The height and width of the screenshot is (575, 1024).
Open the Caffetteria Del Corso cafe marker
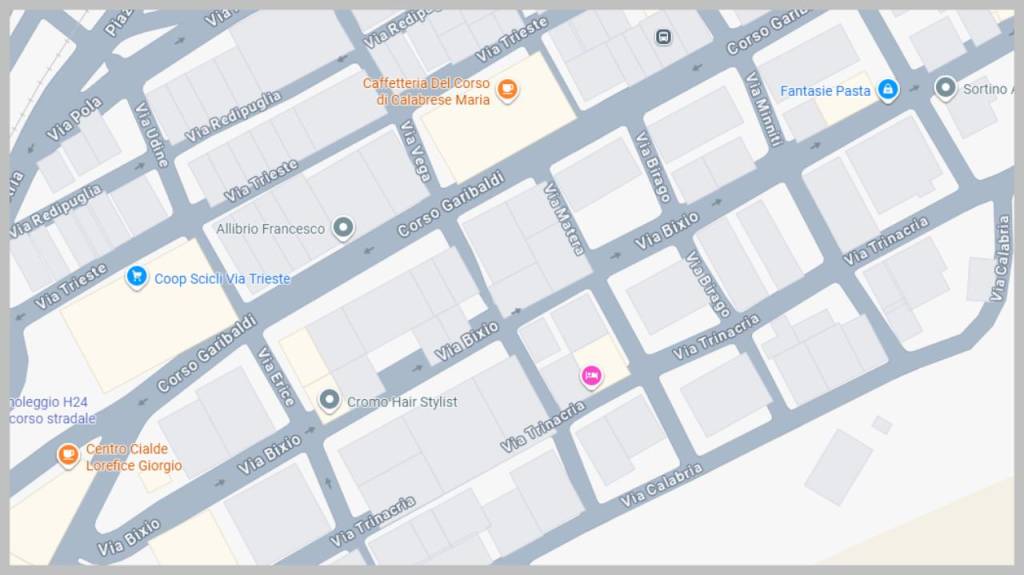point(507,90)
